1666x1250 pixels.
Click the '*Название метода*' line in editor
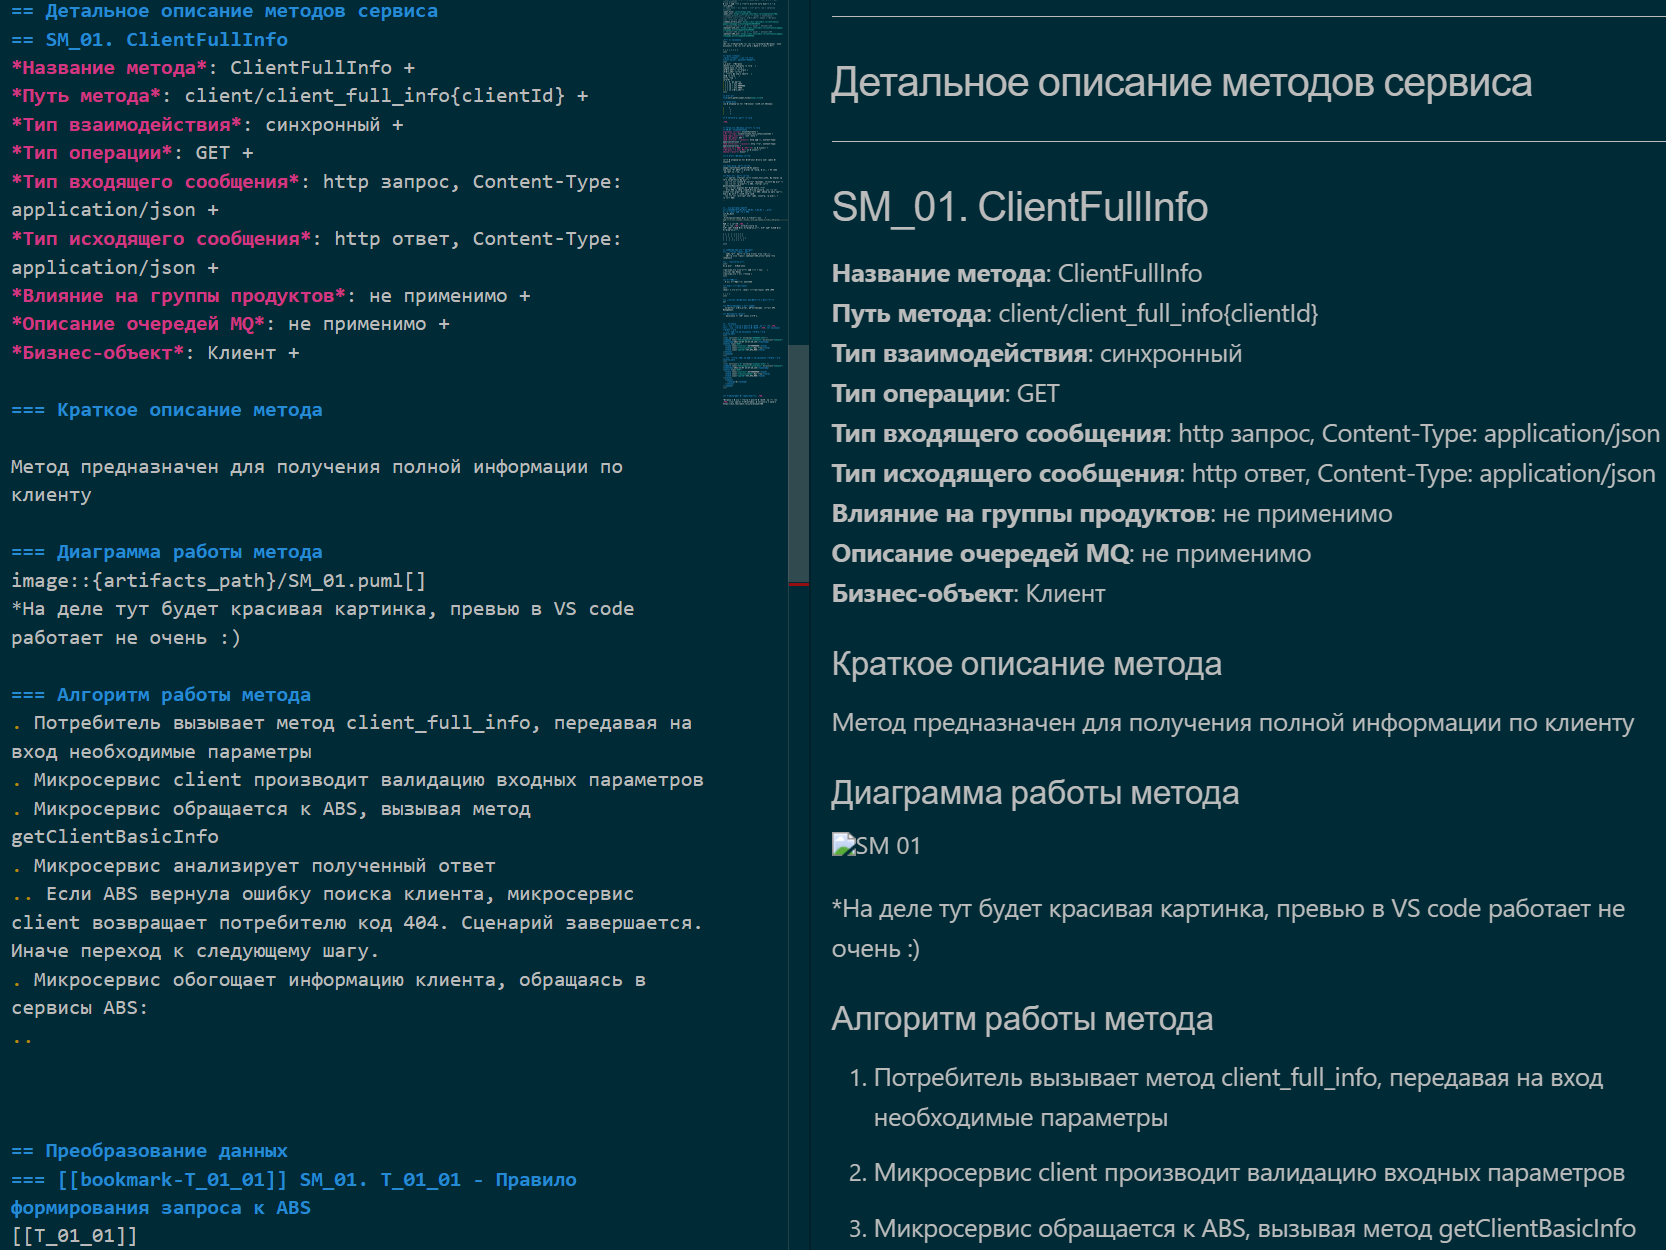point(213,68)
